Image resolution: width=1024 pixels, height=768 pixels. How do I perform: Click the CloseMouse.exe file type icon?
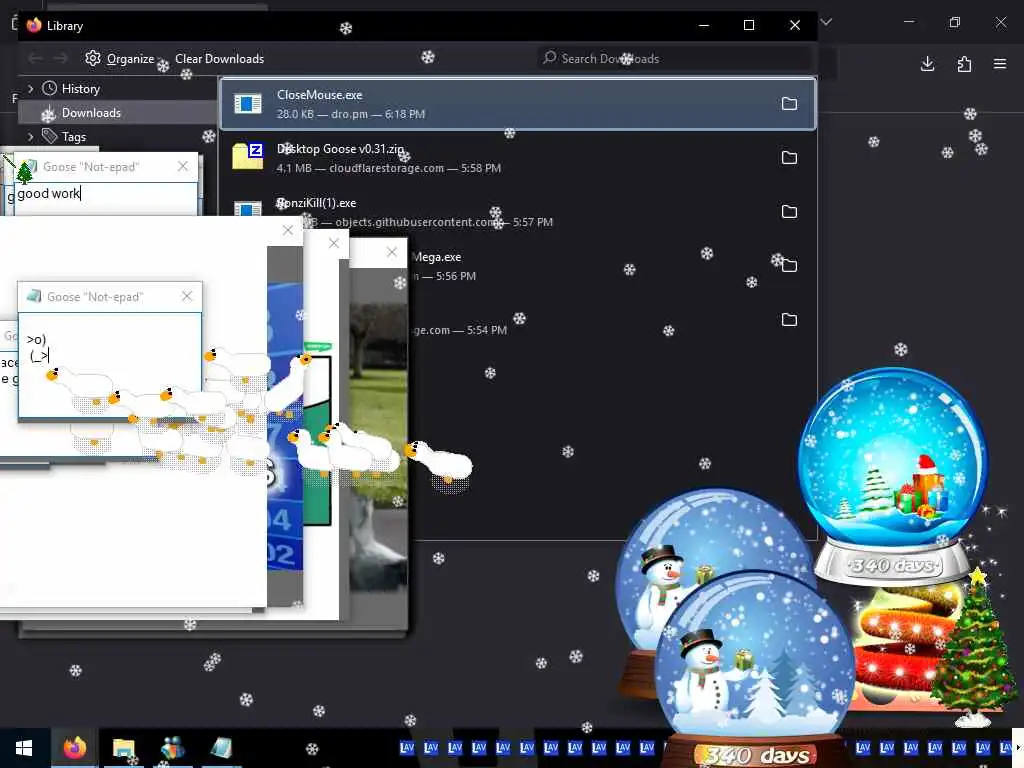(248, 103)
